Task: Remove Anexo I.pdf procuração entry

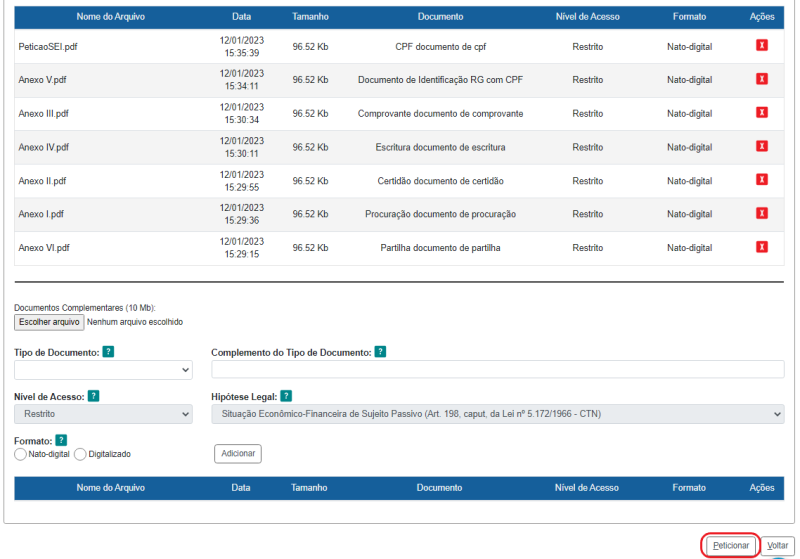Action: [762, 213]
